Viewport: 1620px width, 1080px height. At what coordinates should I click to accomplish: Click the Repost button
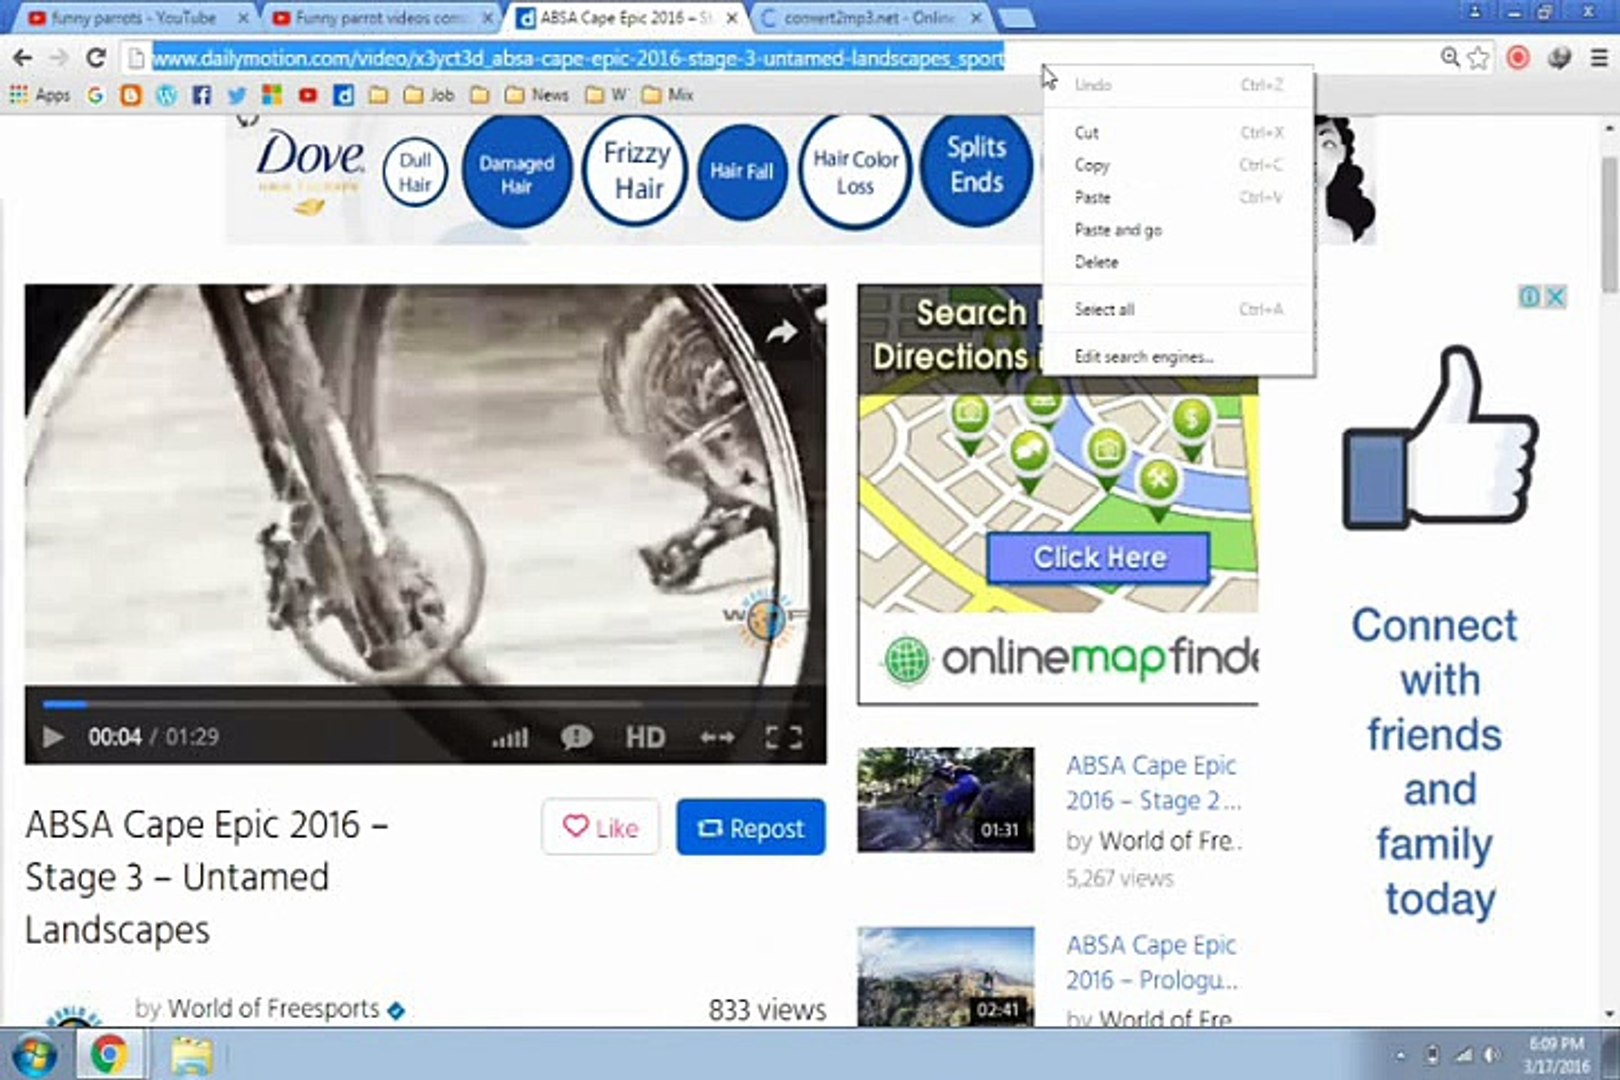[x=751, y=827]
